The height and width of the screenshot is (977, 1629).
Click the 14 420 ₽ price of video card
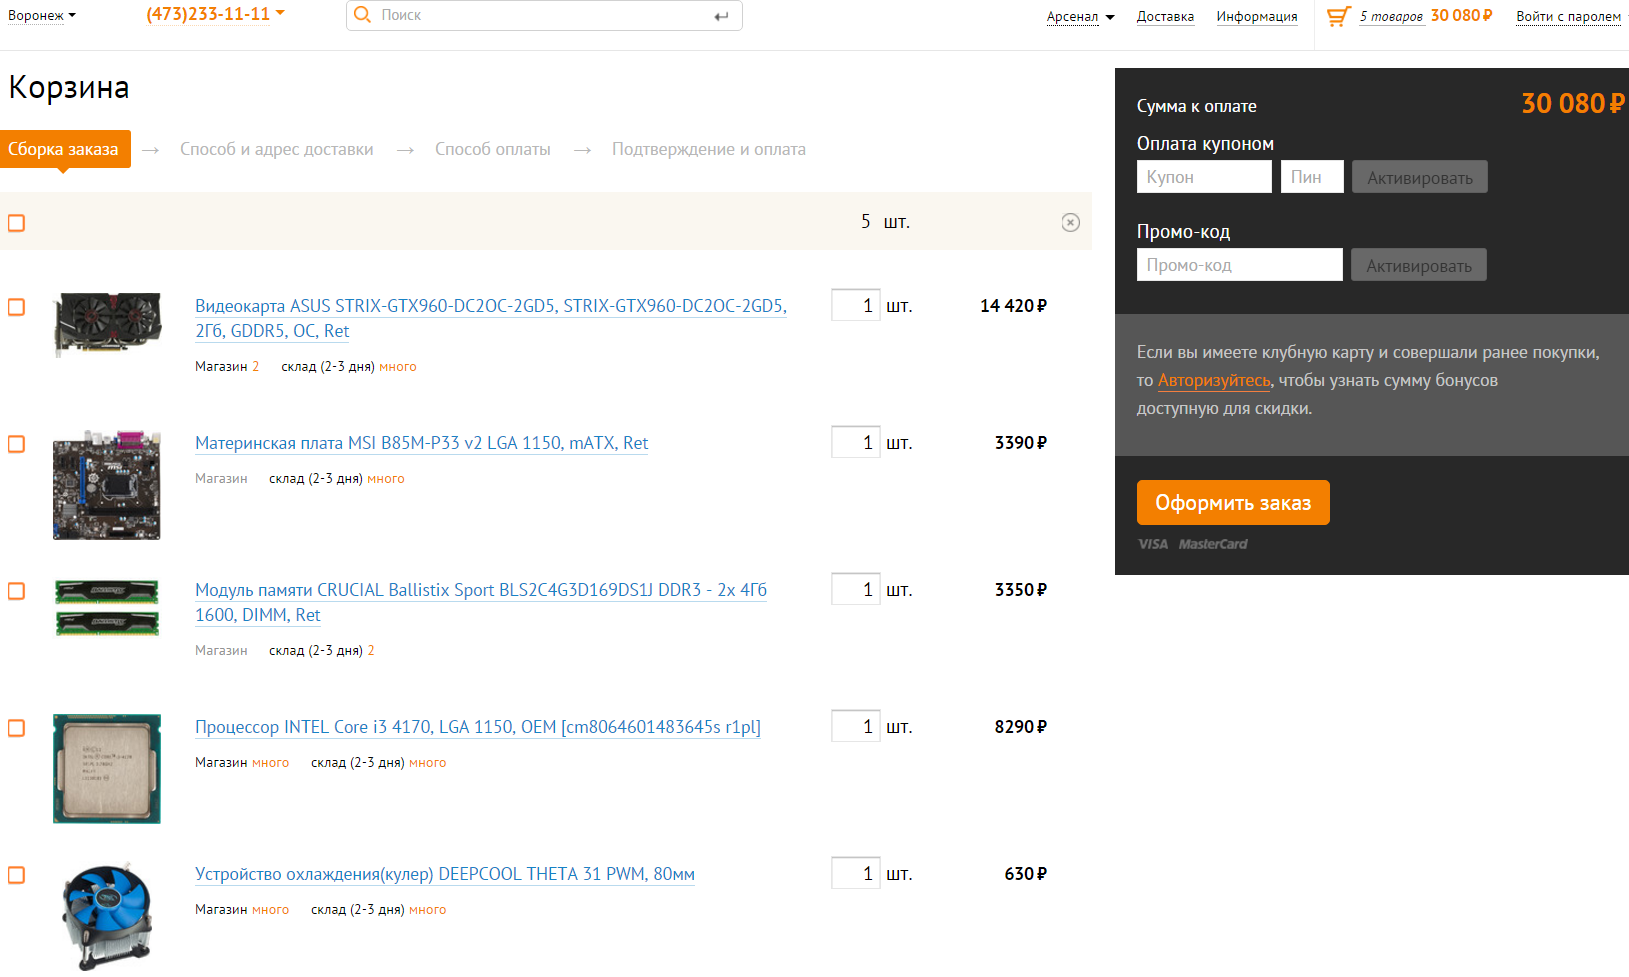(1013, 306)
